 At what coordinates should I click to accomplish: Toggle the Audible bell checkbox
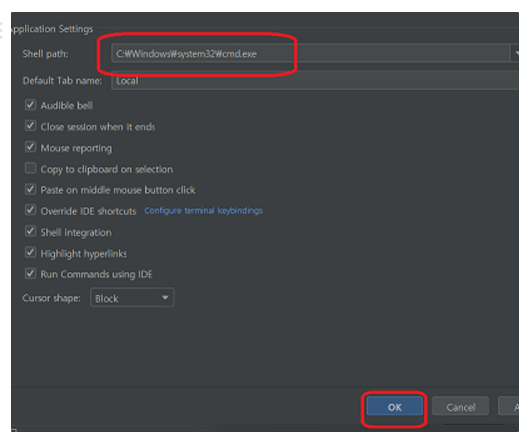[x=30, y=105]
